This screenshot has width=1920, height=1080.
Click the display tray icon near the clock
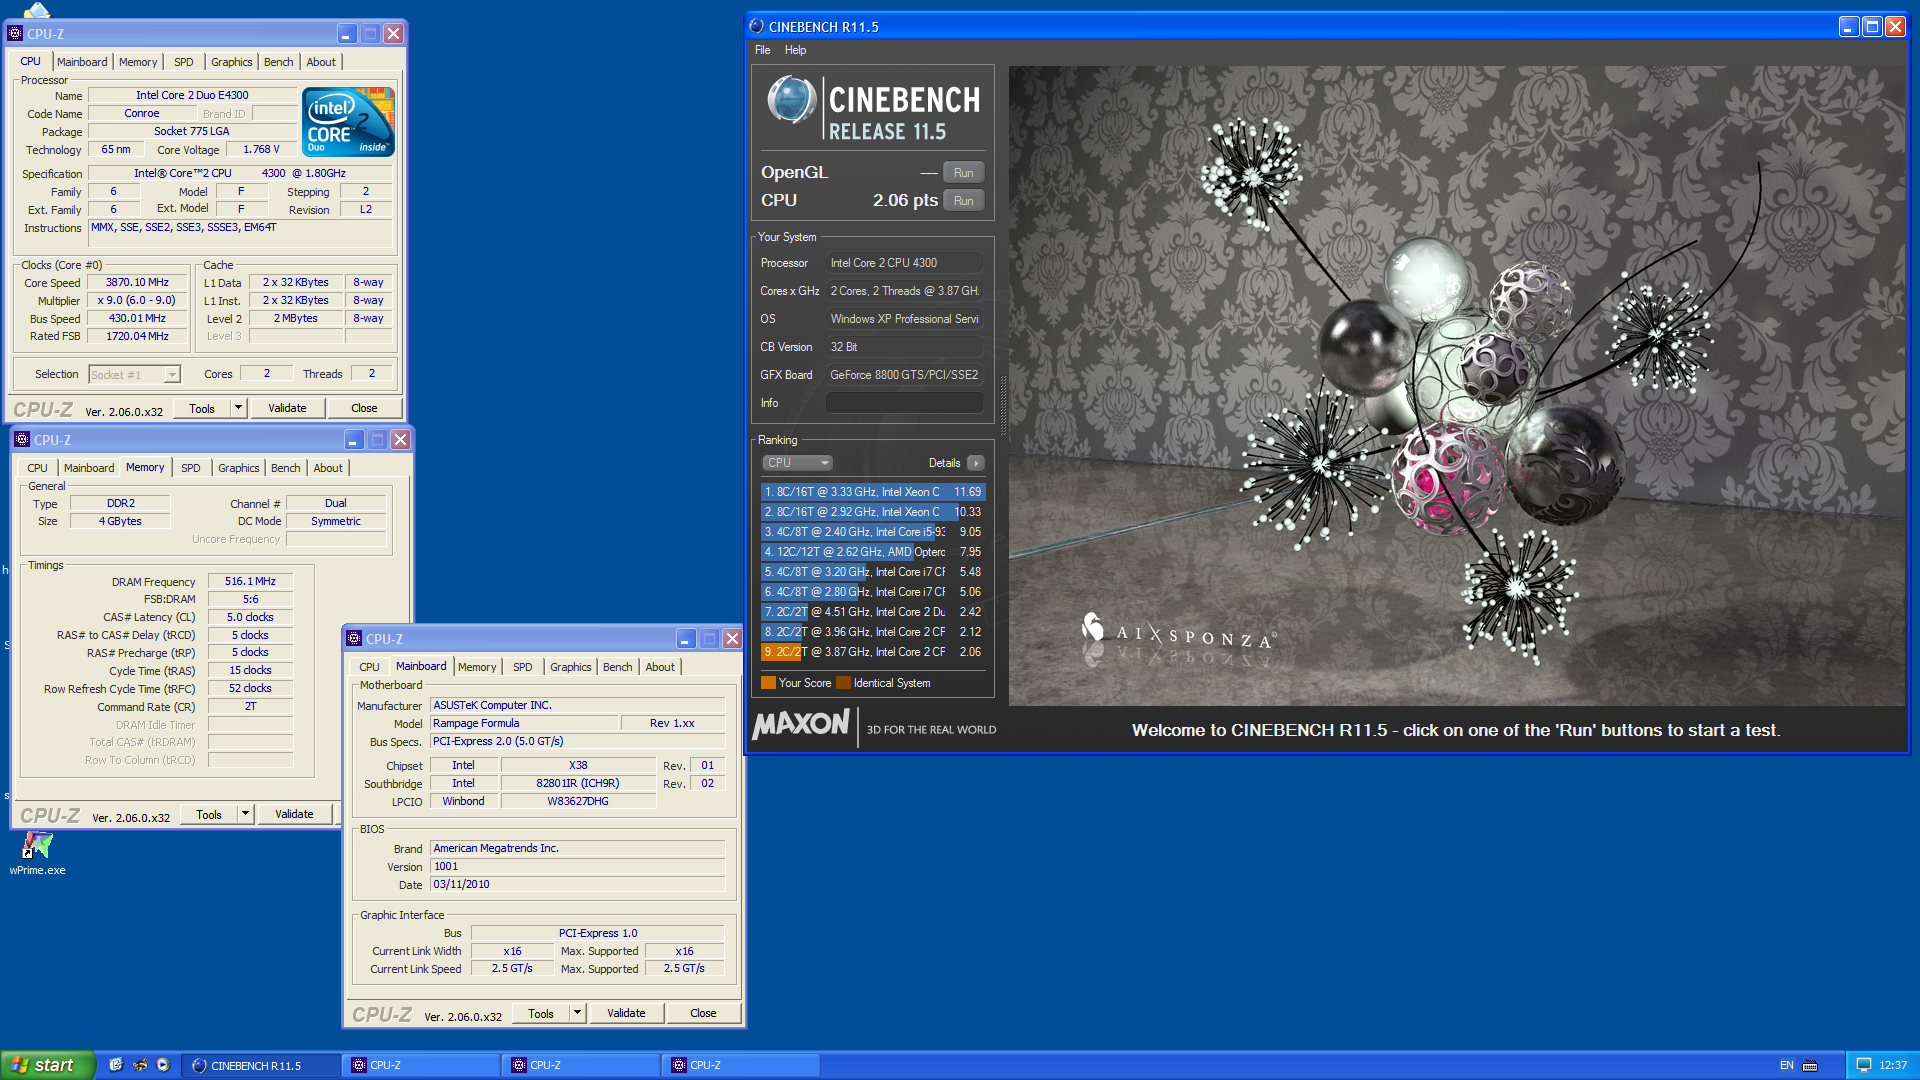coord(1864,1065)
